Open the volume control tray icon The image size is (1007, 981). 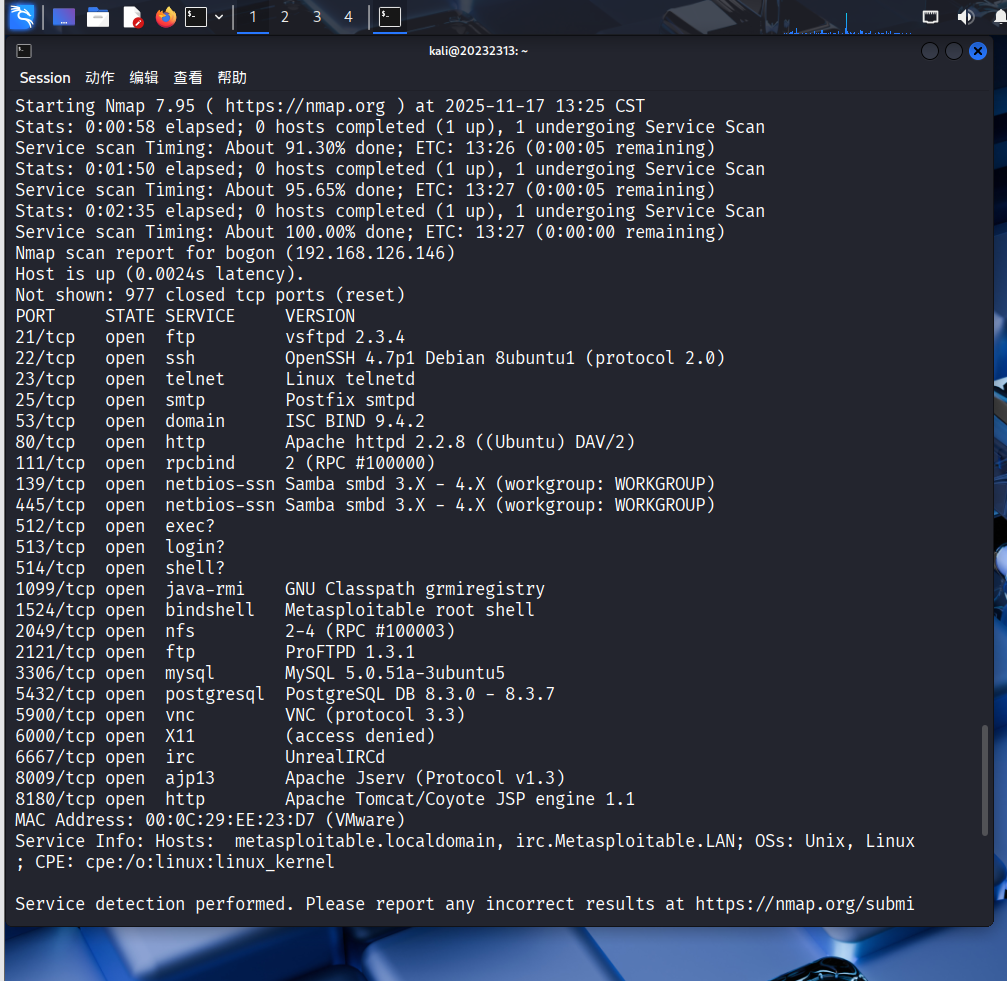pyautogui.click(x=965, y=17)
